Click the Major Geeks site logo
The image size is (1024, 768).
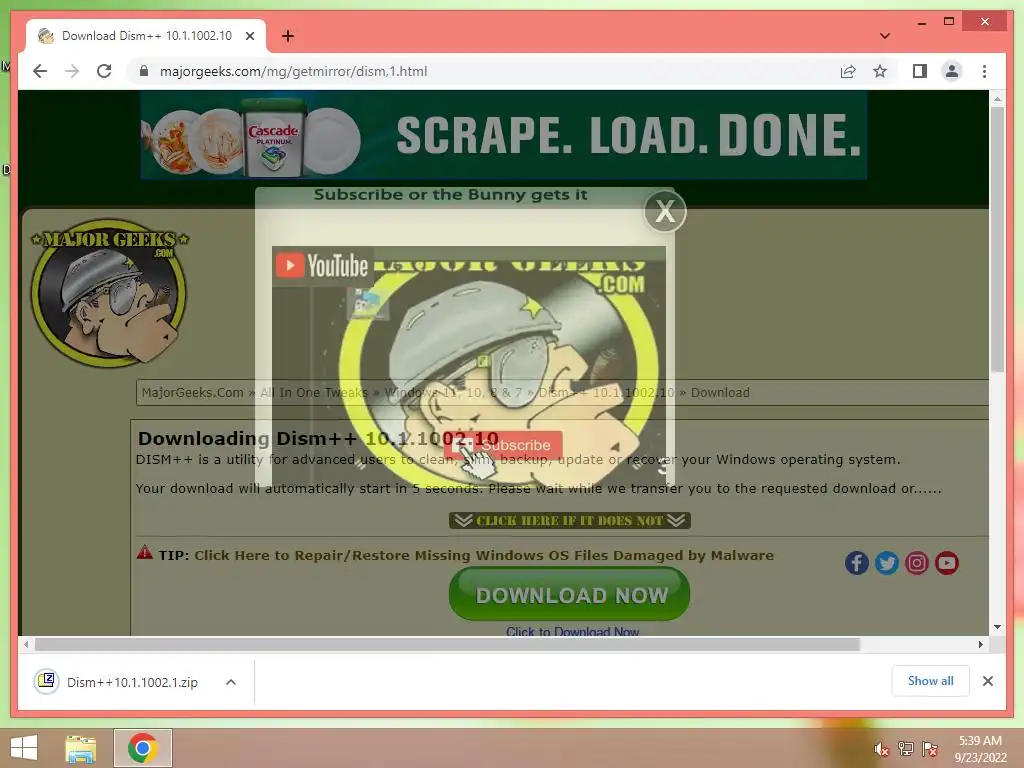110,292
